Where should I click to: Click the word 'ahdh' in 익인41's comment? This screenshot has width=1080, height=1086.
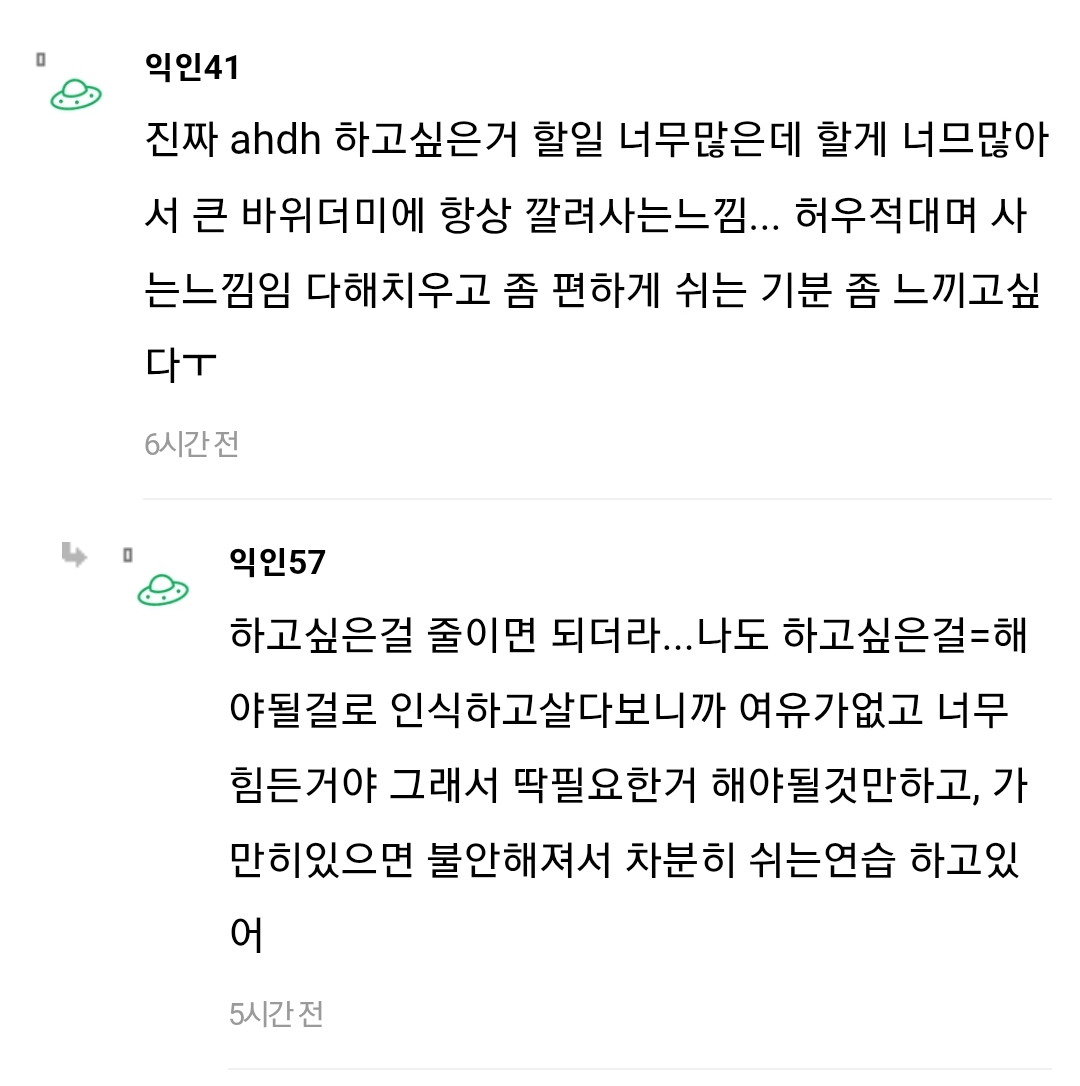[275, 143]
